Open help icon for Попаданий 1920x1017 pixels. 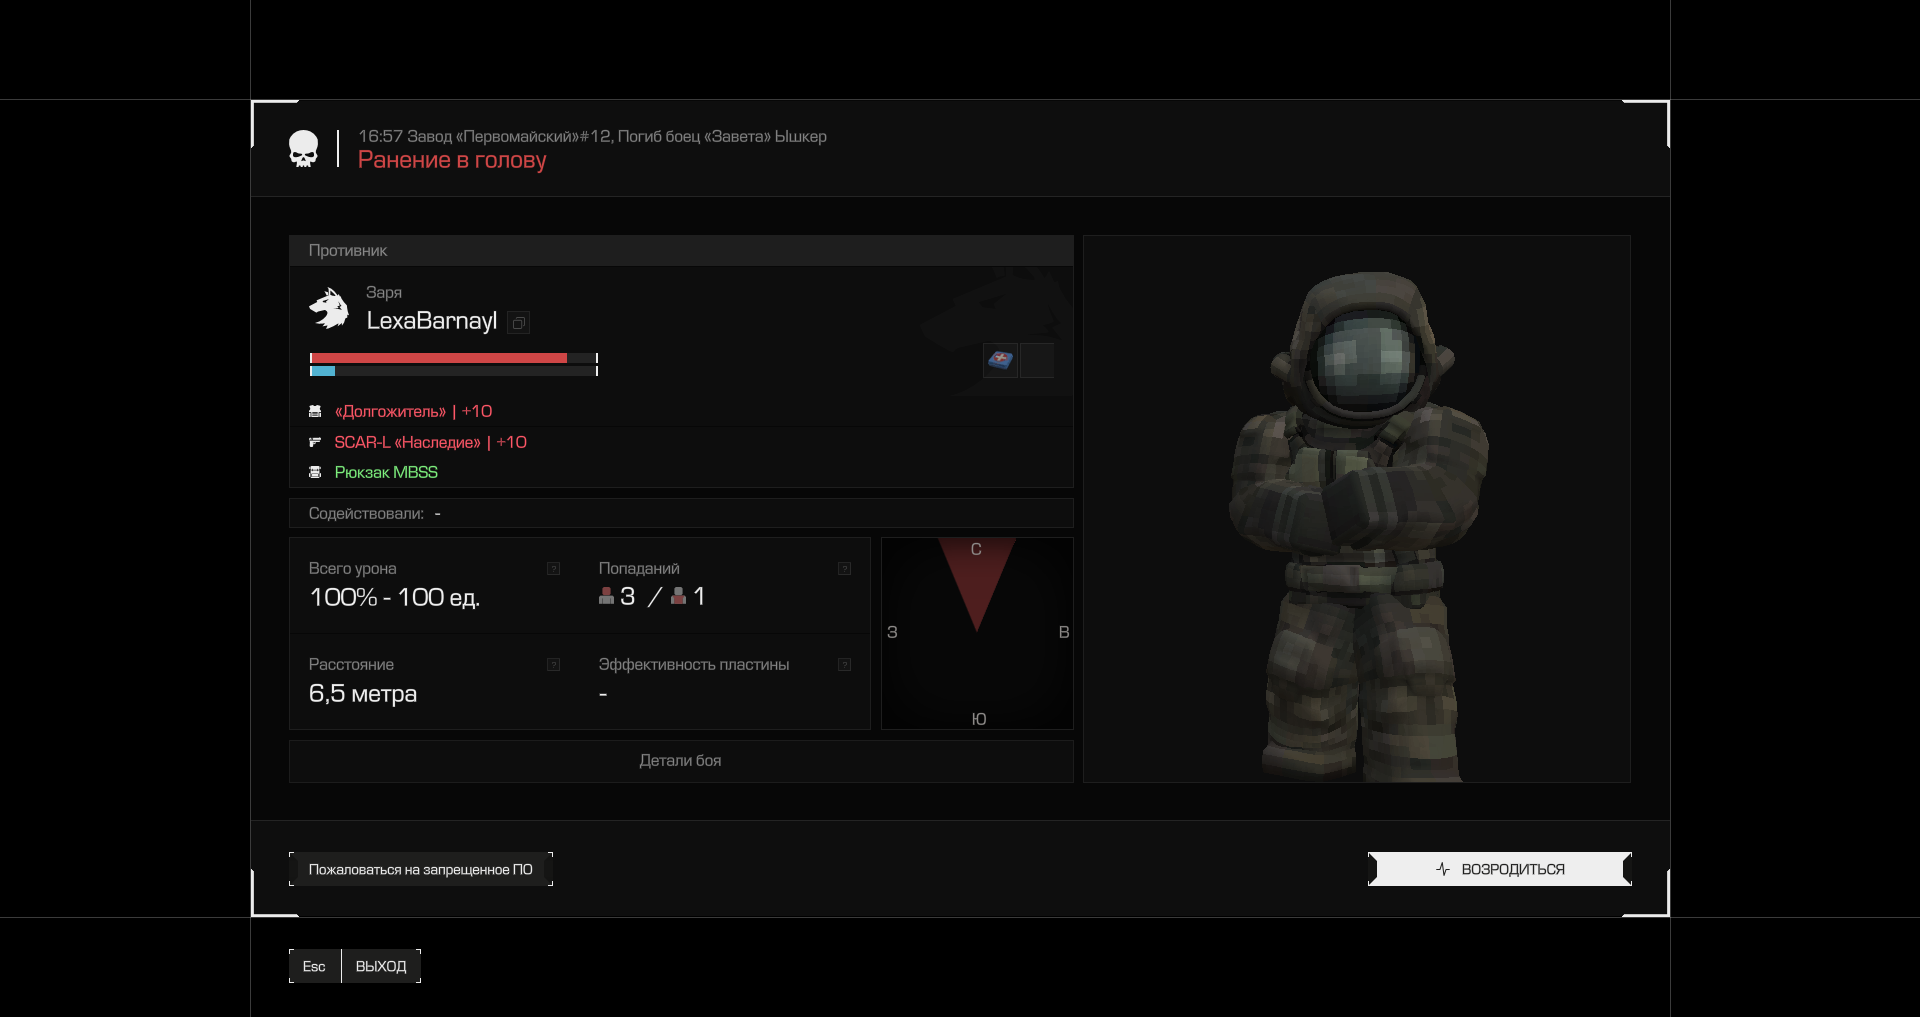(844, 568)
